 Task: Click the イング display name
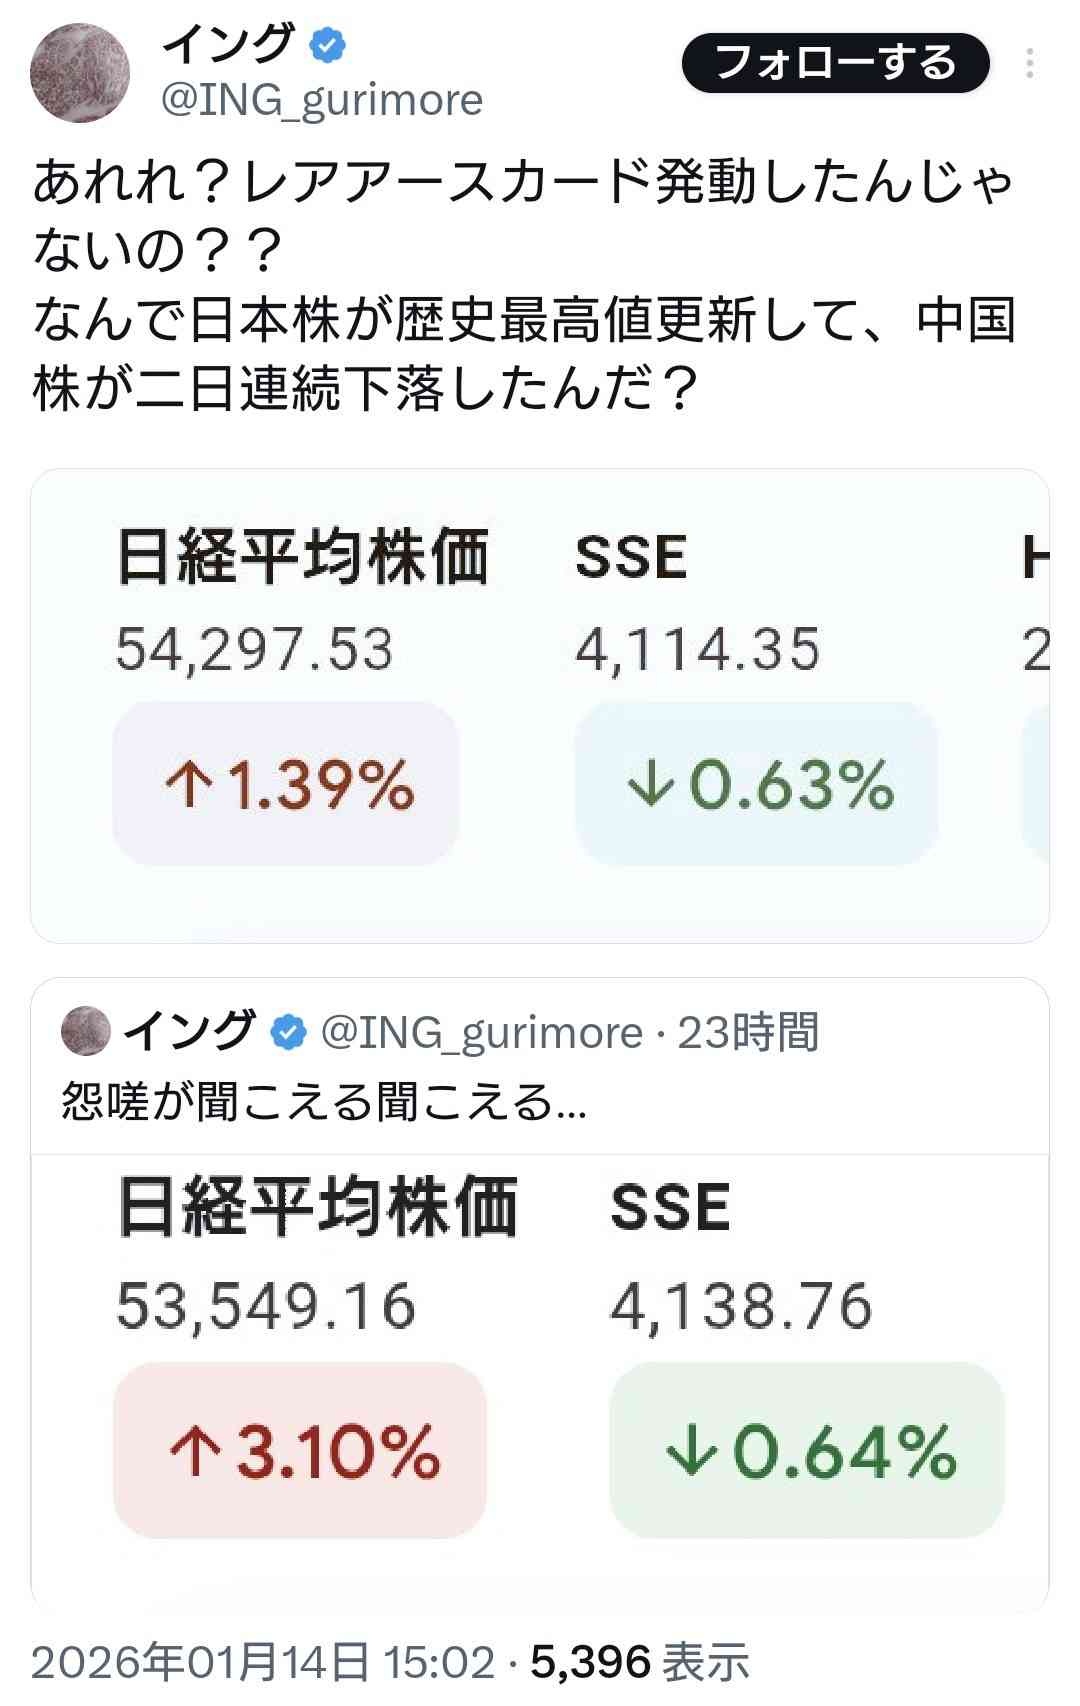[228, 44]
